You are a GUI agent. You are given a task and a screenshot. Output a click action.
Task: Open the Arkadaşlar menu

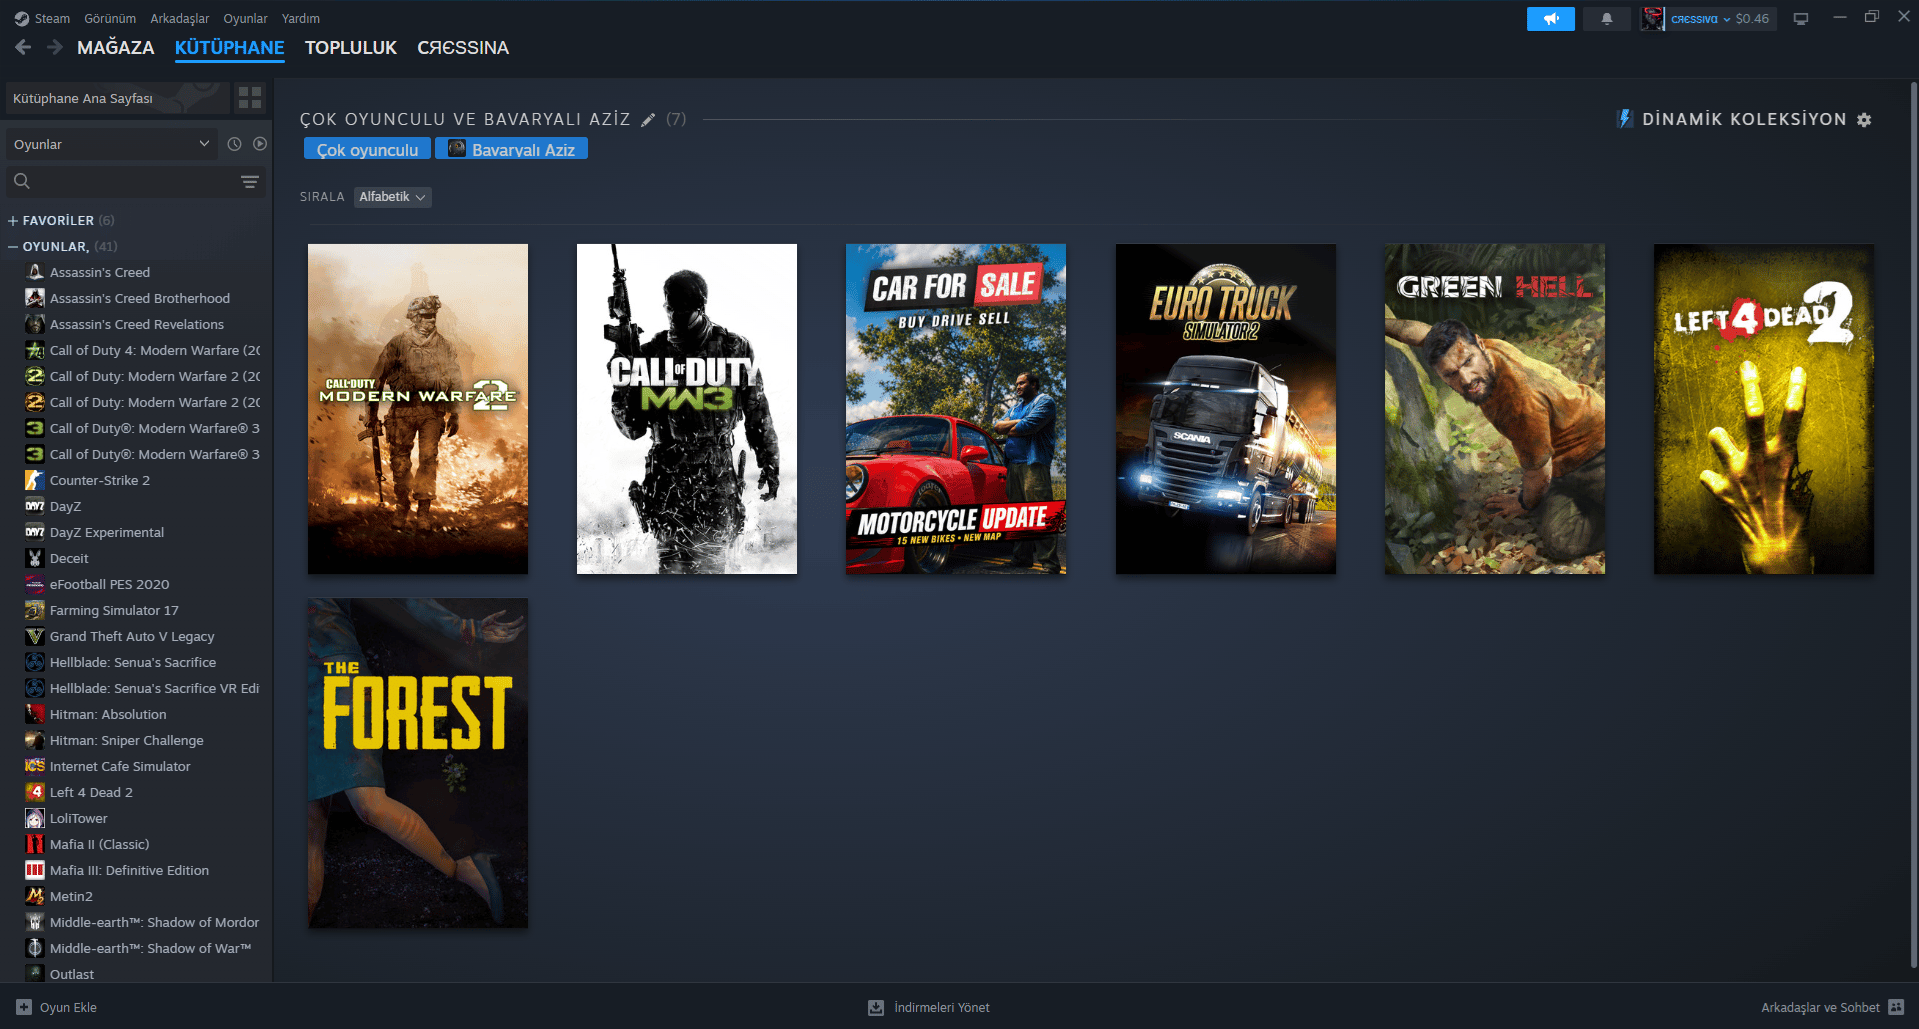point(180,19)
